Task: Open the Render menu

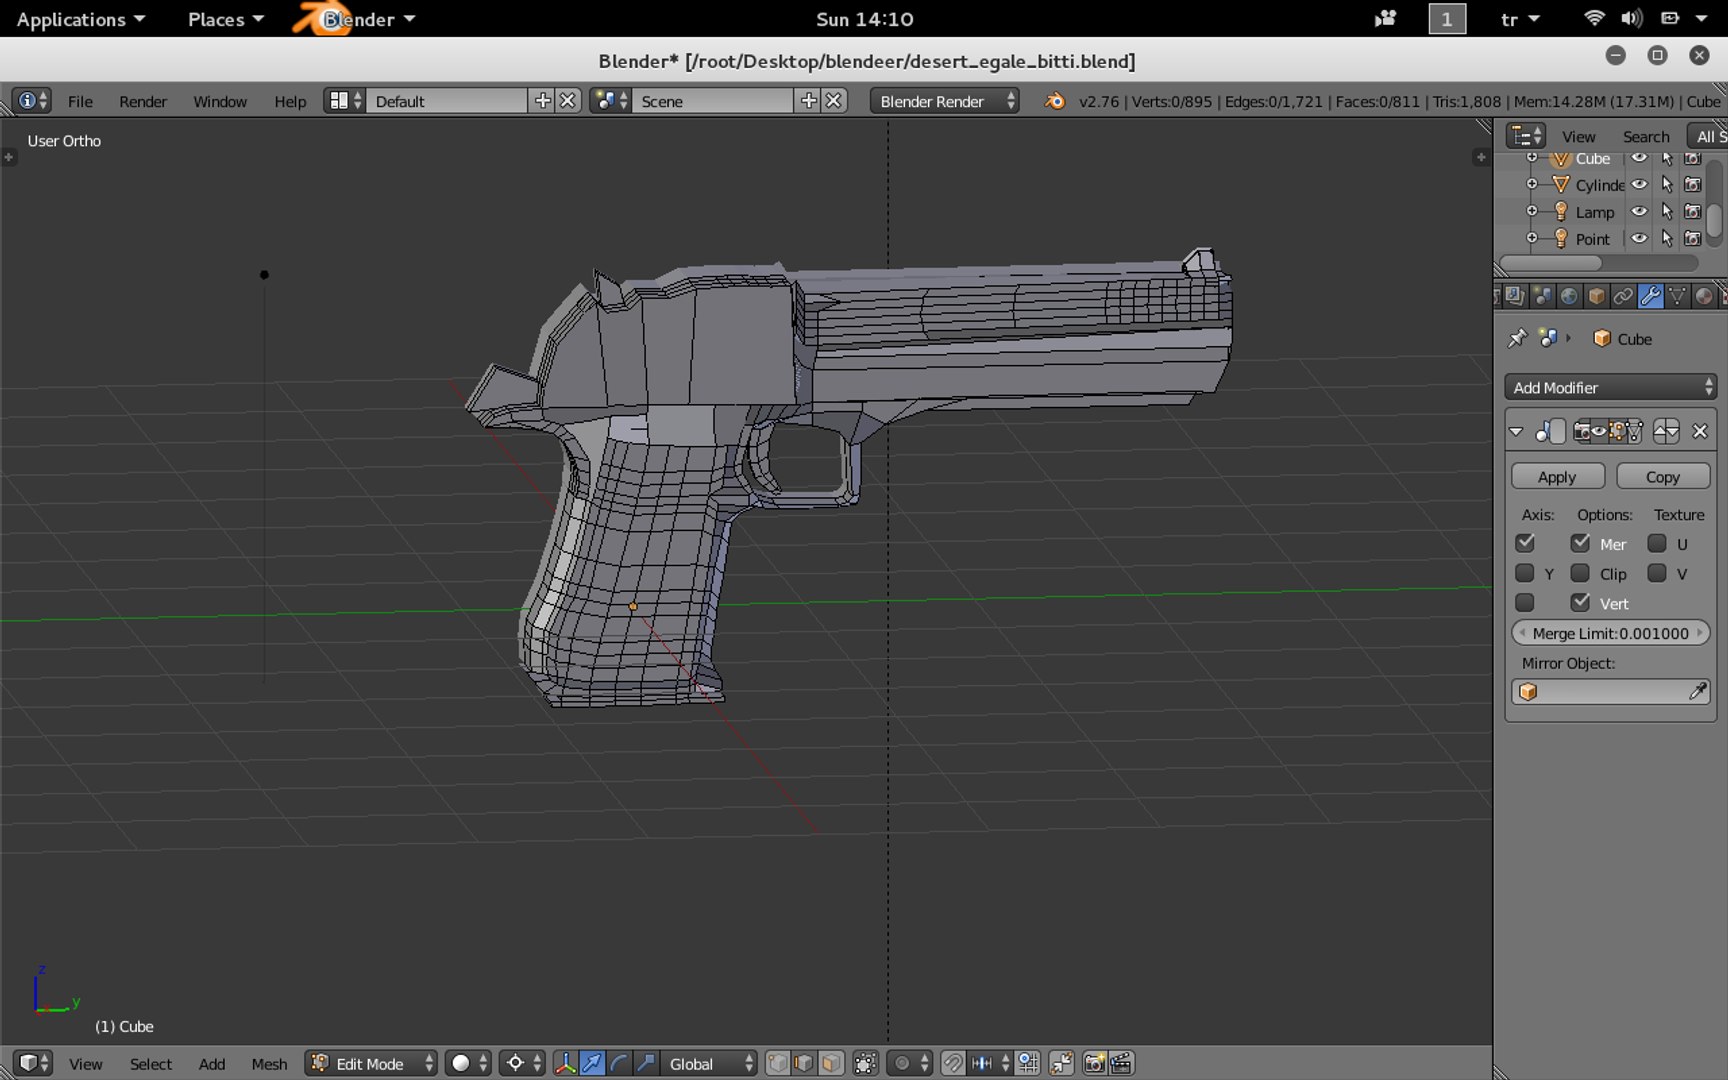Action: coord(143,101)
